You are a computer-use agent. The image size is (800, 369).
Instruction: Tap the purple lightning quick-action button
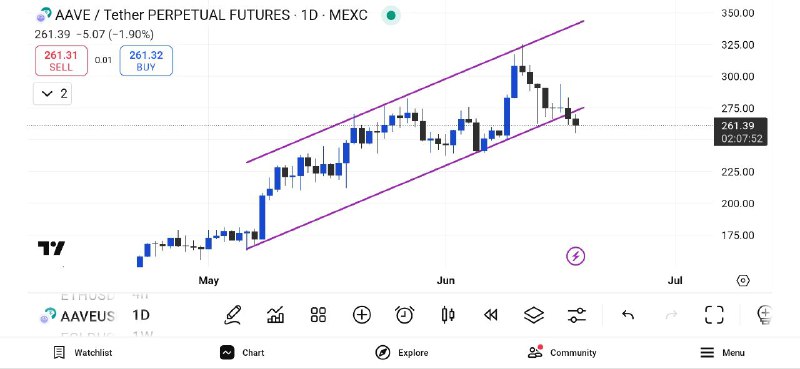click(576, 256)
